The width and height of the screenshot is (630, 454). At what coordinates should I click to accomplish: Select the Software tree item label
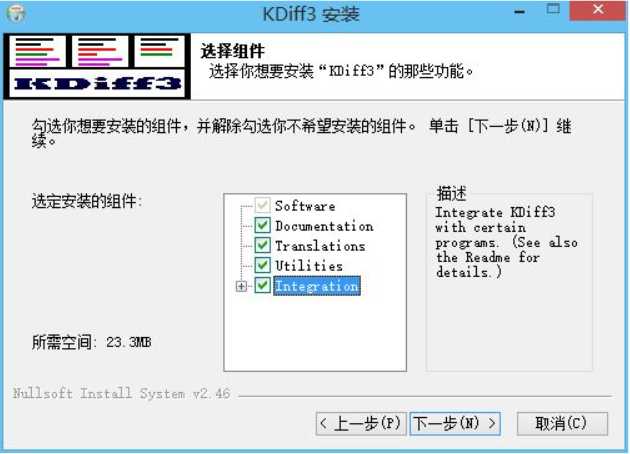coord(305,206)
